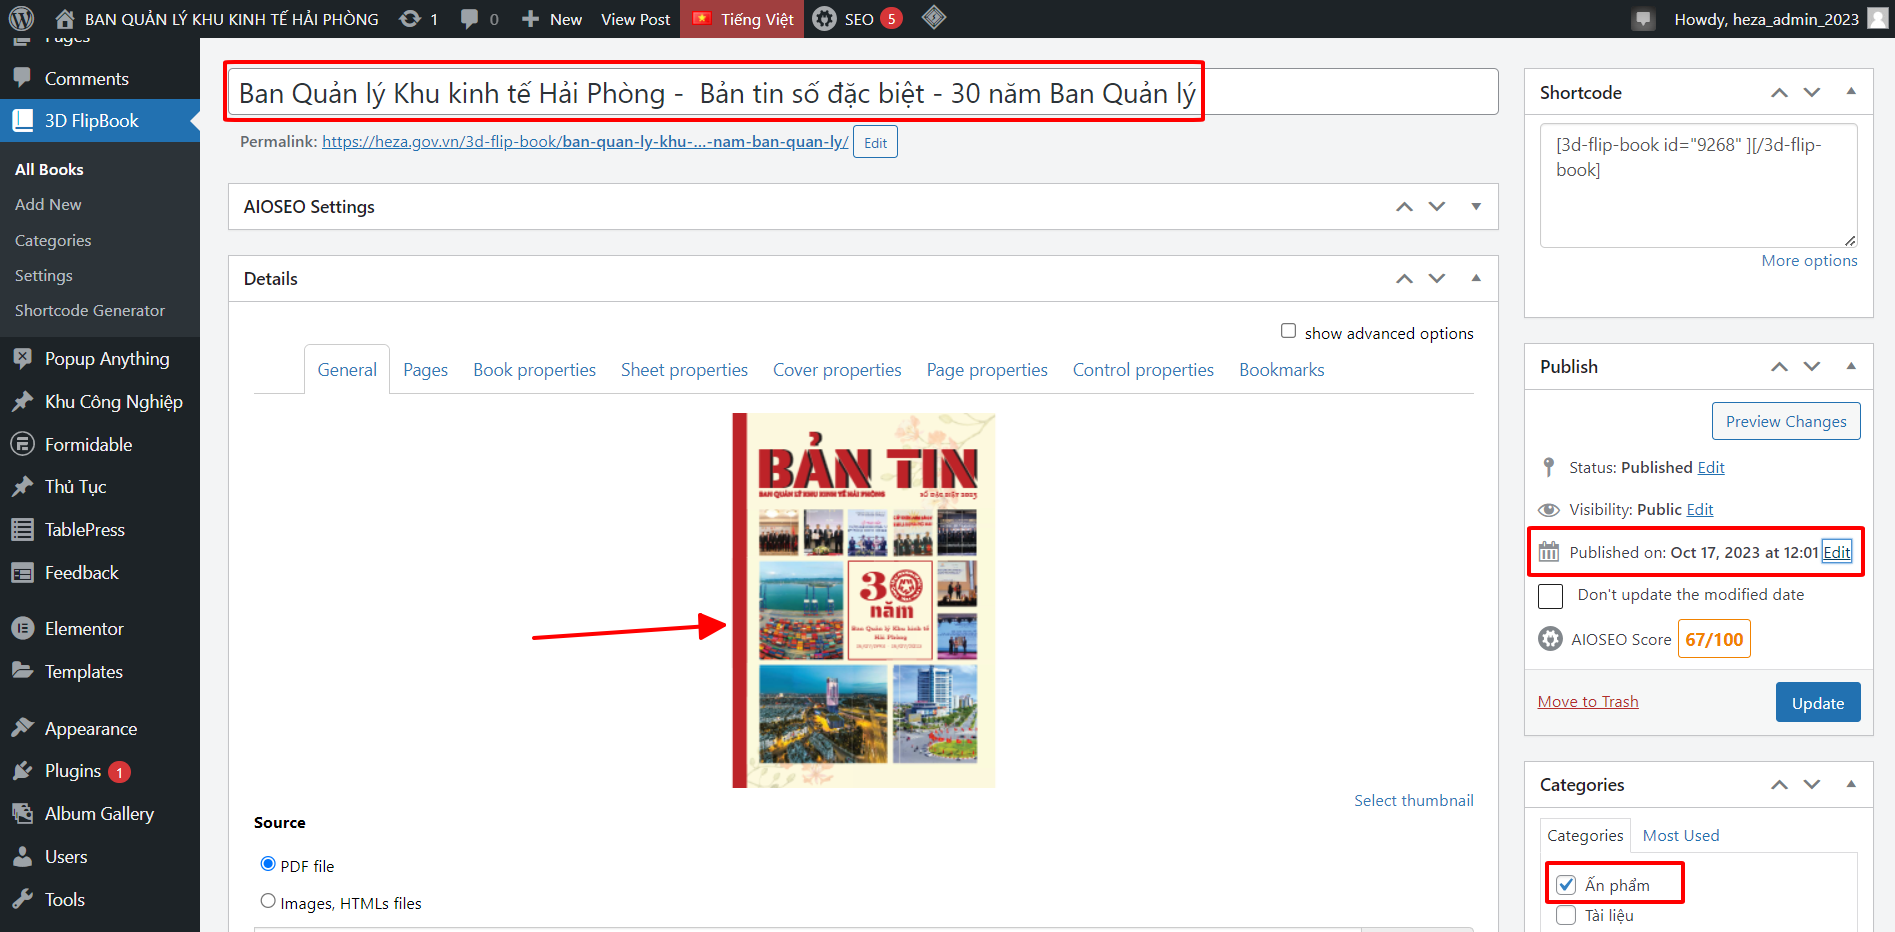Click the updates refresh icon in admin bar
The image size is (1895, 932).
(410, 19)
